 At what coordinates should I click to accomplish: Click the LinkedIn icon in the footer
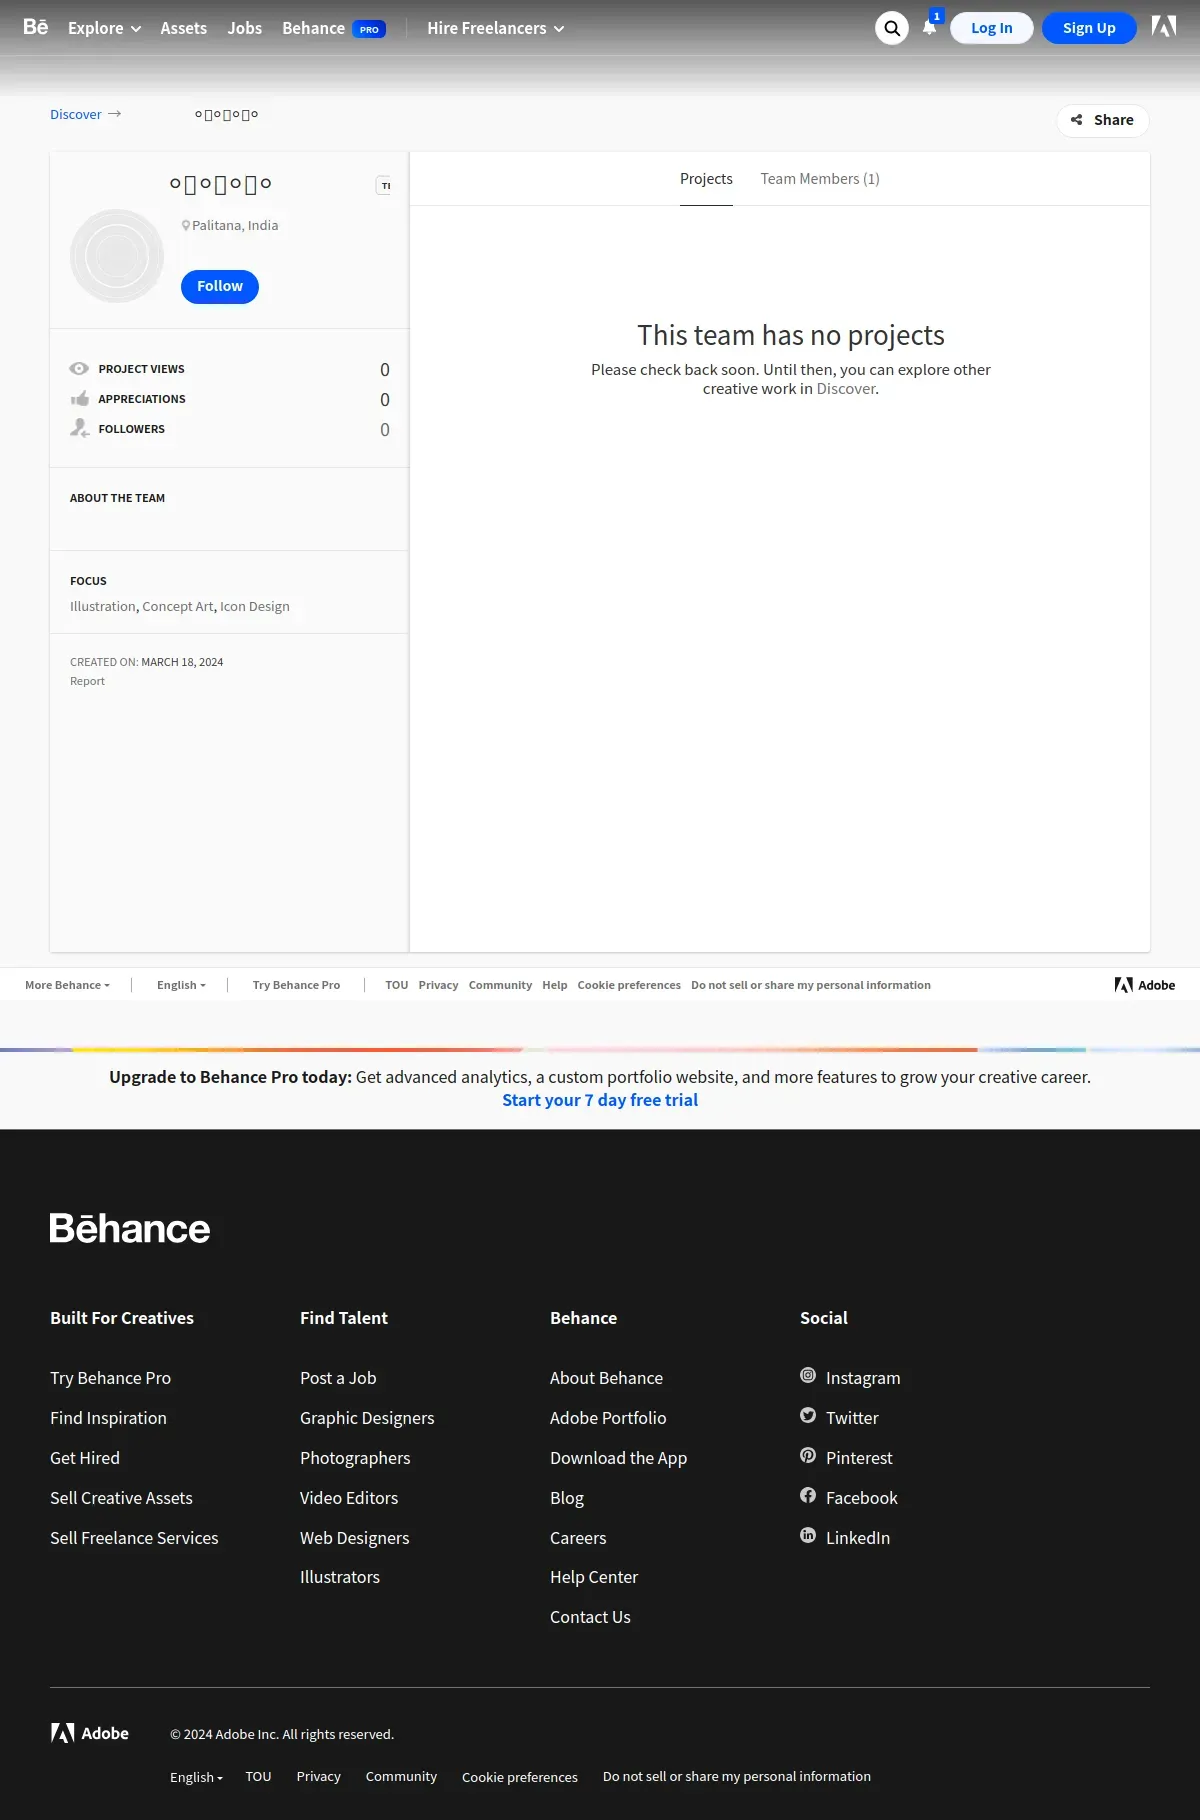(x=808, y=1536)
